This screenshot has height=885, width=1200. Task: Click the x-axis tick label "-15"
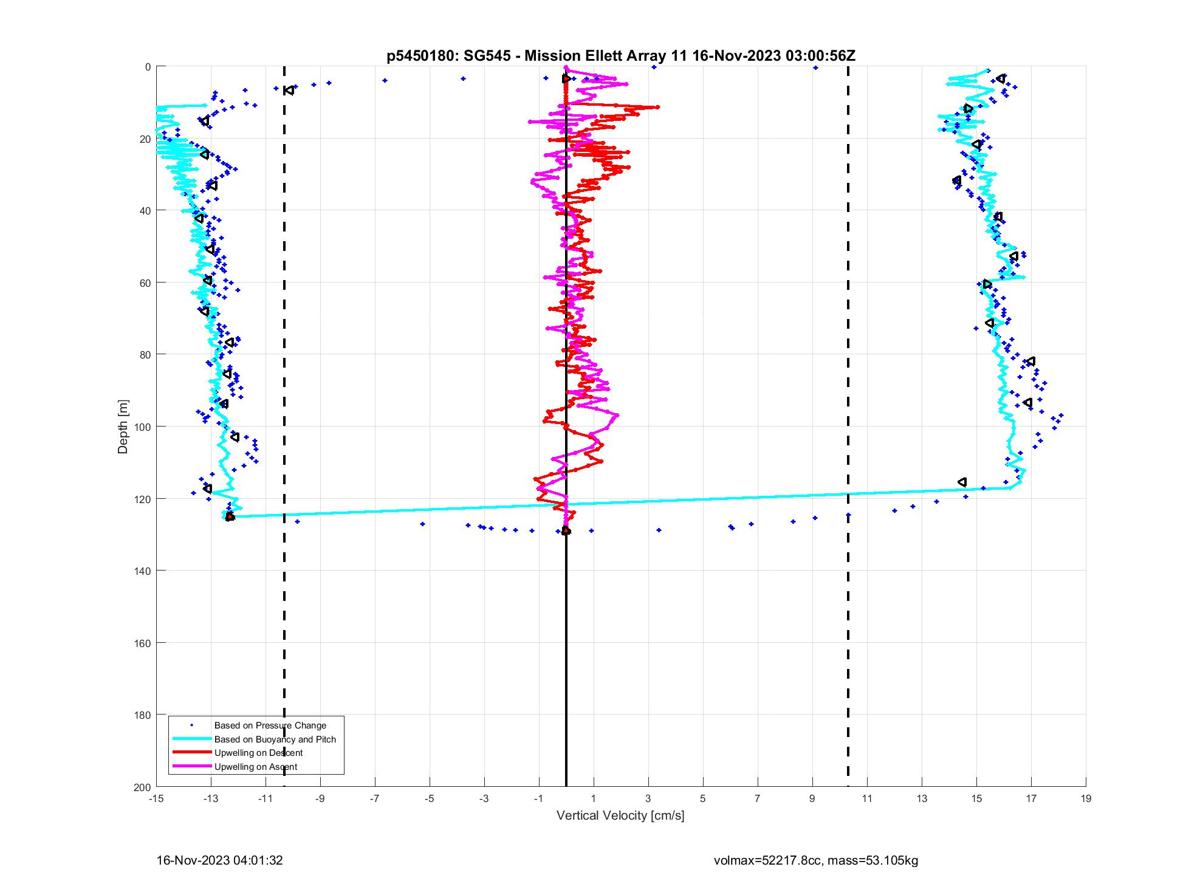coord(156,799)
